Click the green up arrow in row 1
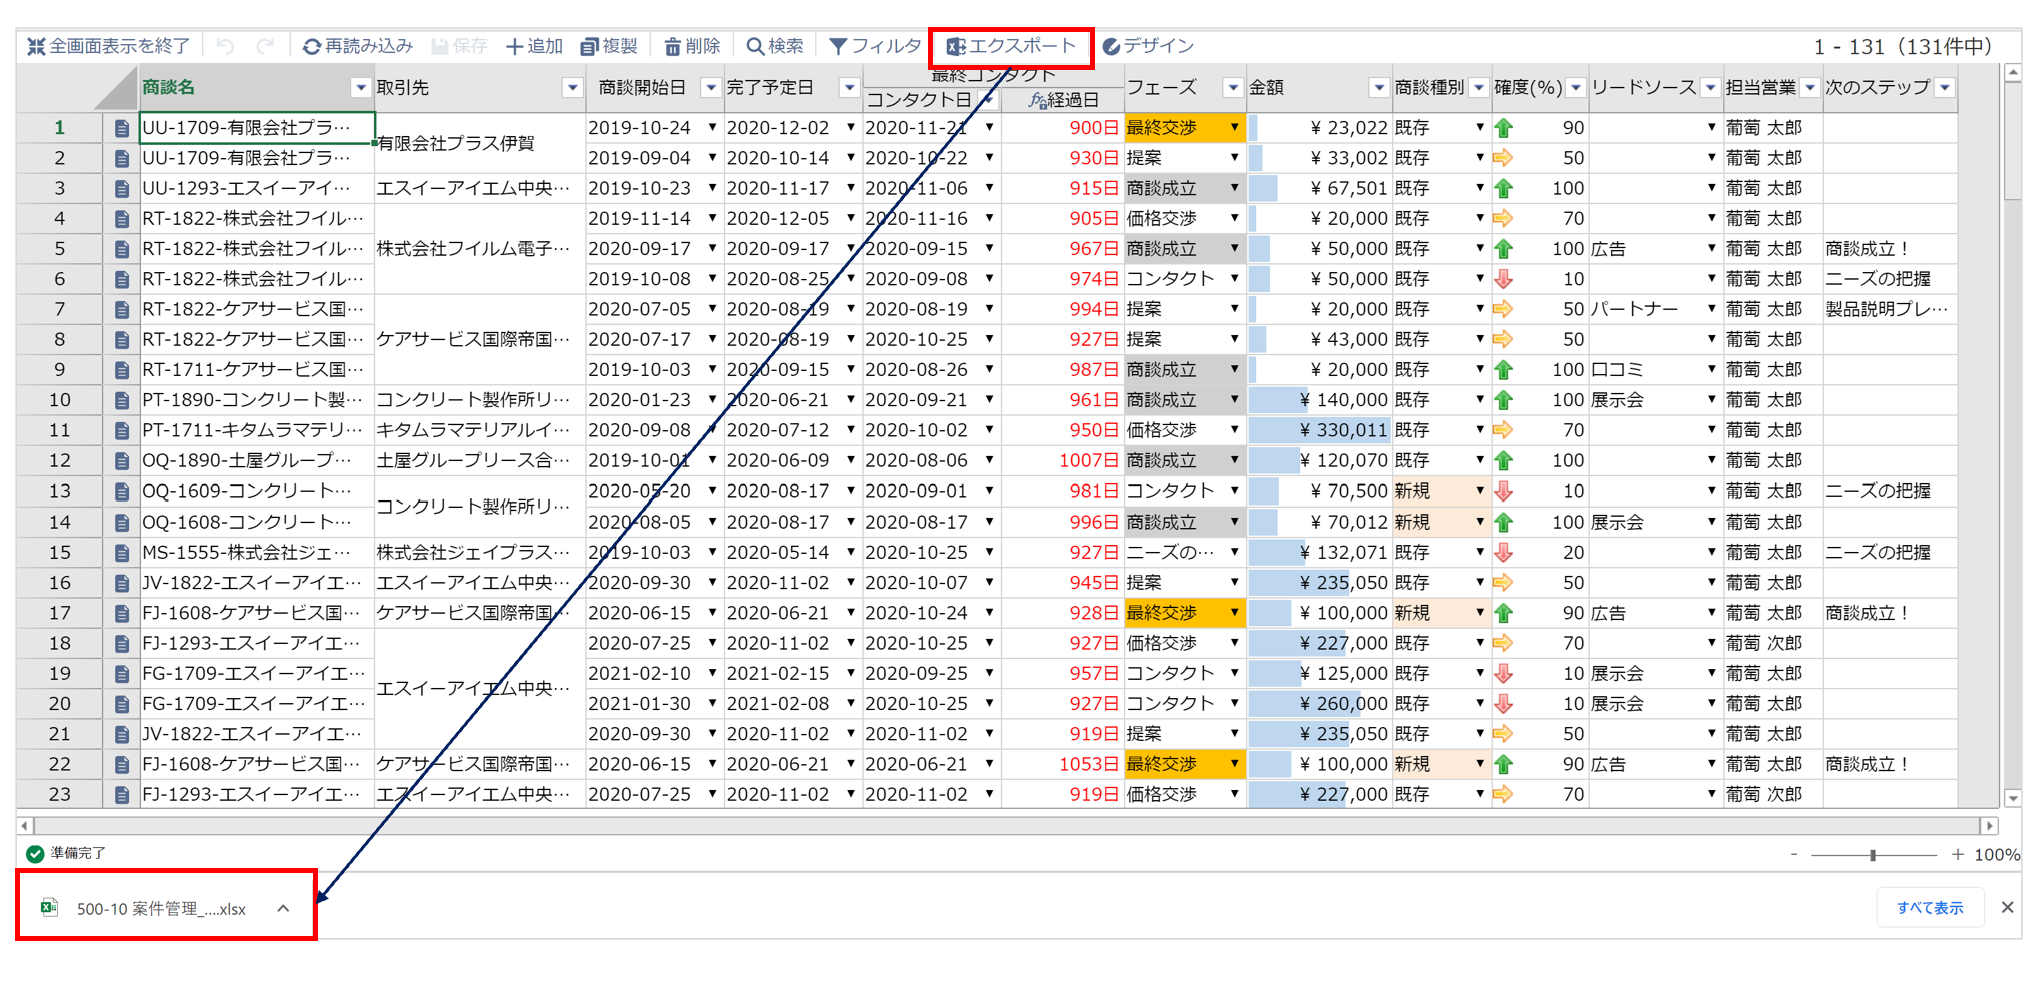 1503,128
